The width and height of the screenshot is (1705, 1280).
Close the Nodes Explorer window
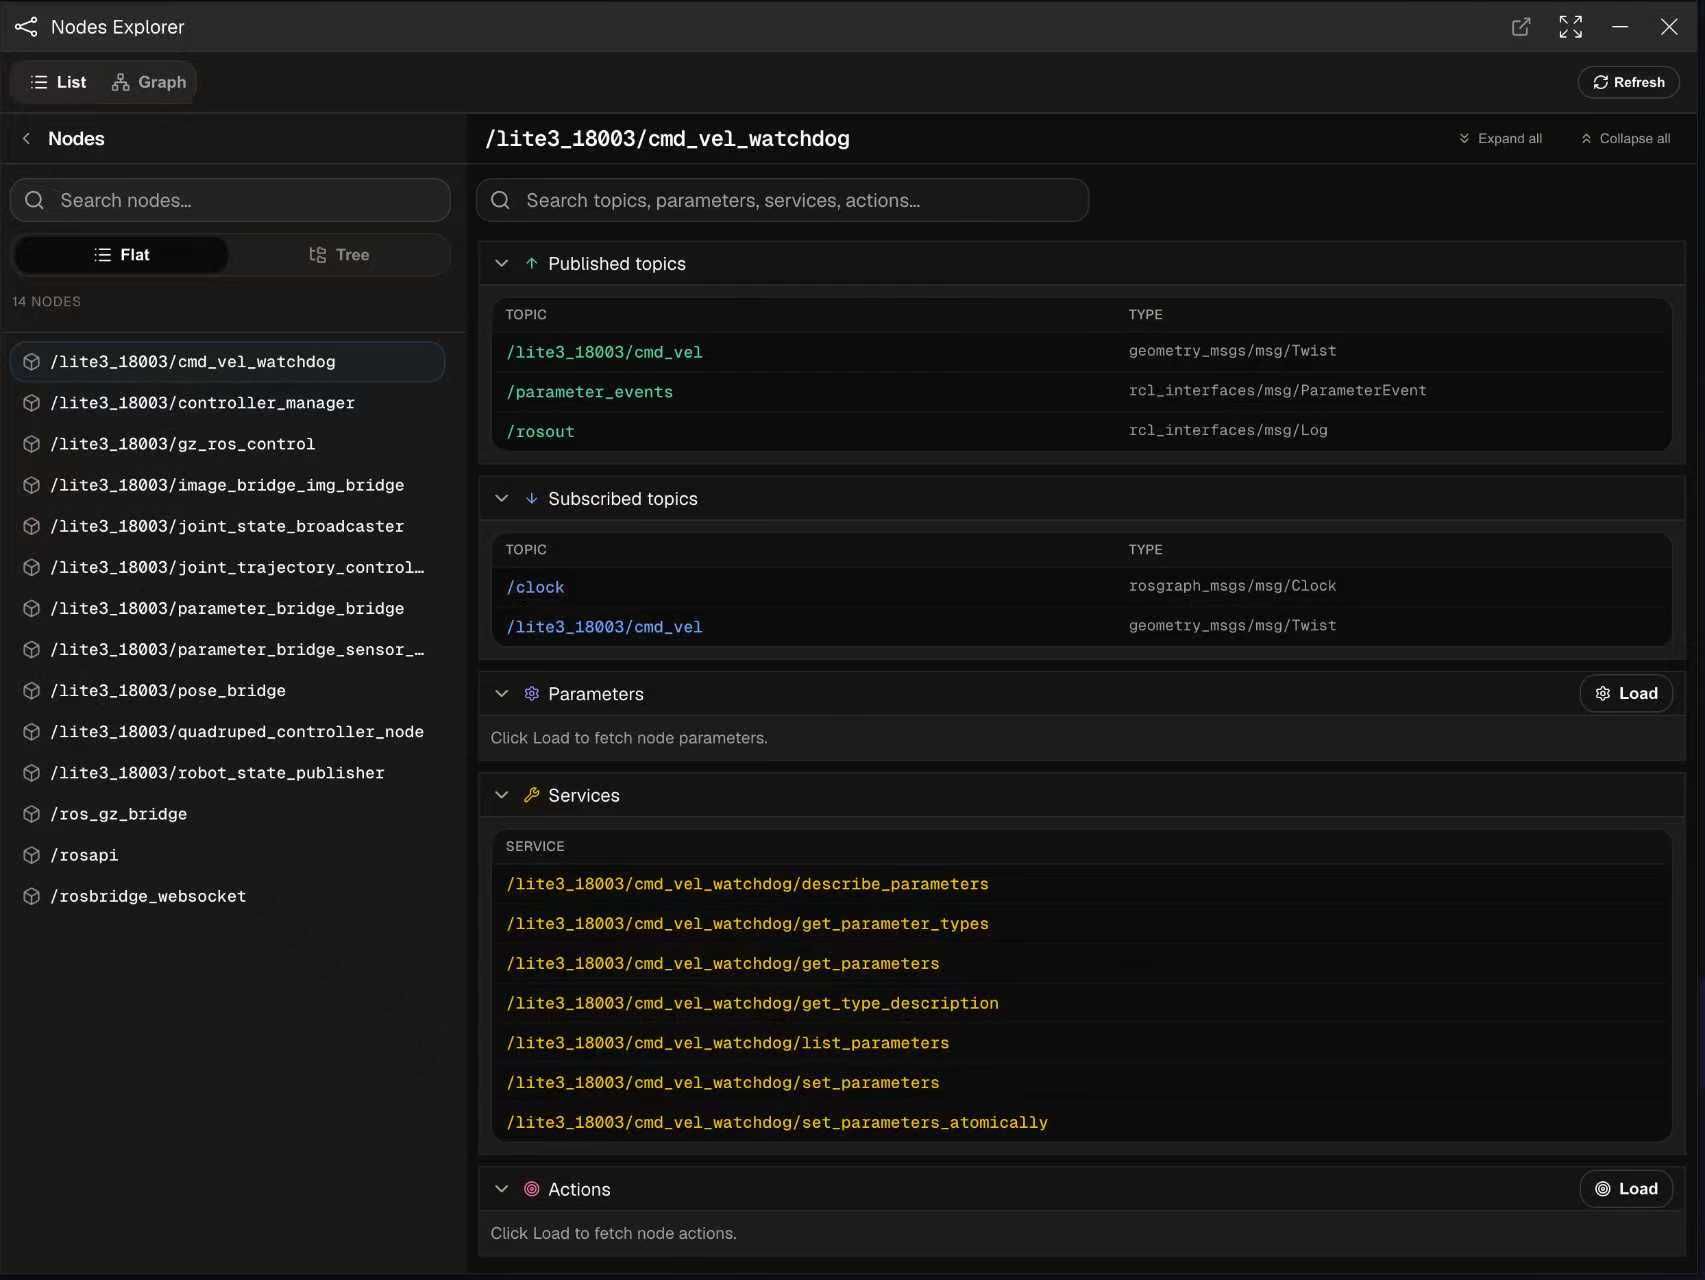(1669, 27)
